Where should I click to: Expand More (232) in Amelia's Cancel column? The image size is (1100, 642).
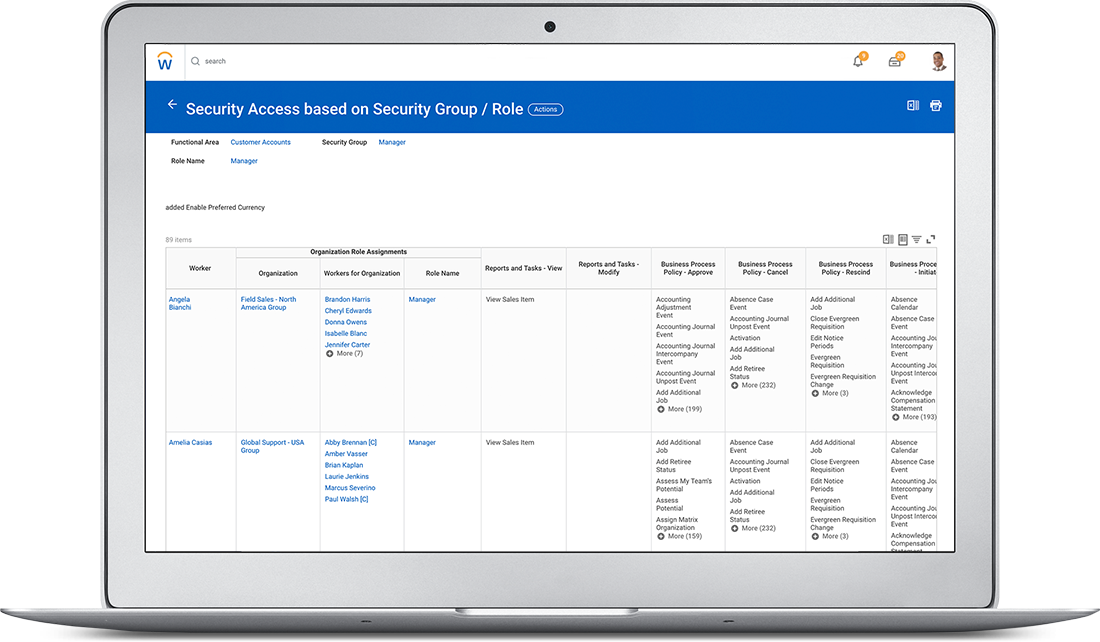[753, 528]
